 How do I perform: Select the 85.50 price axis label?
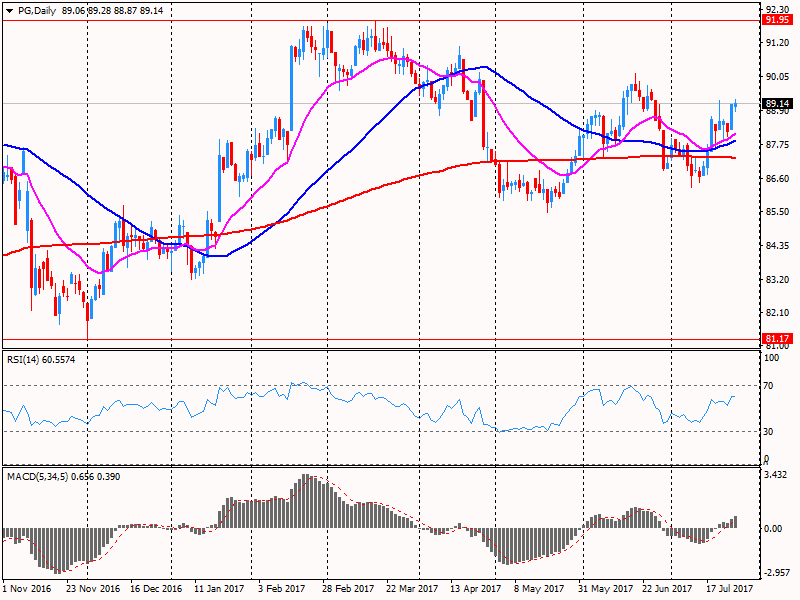(x=777, y=212)
